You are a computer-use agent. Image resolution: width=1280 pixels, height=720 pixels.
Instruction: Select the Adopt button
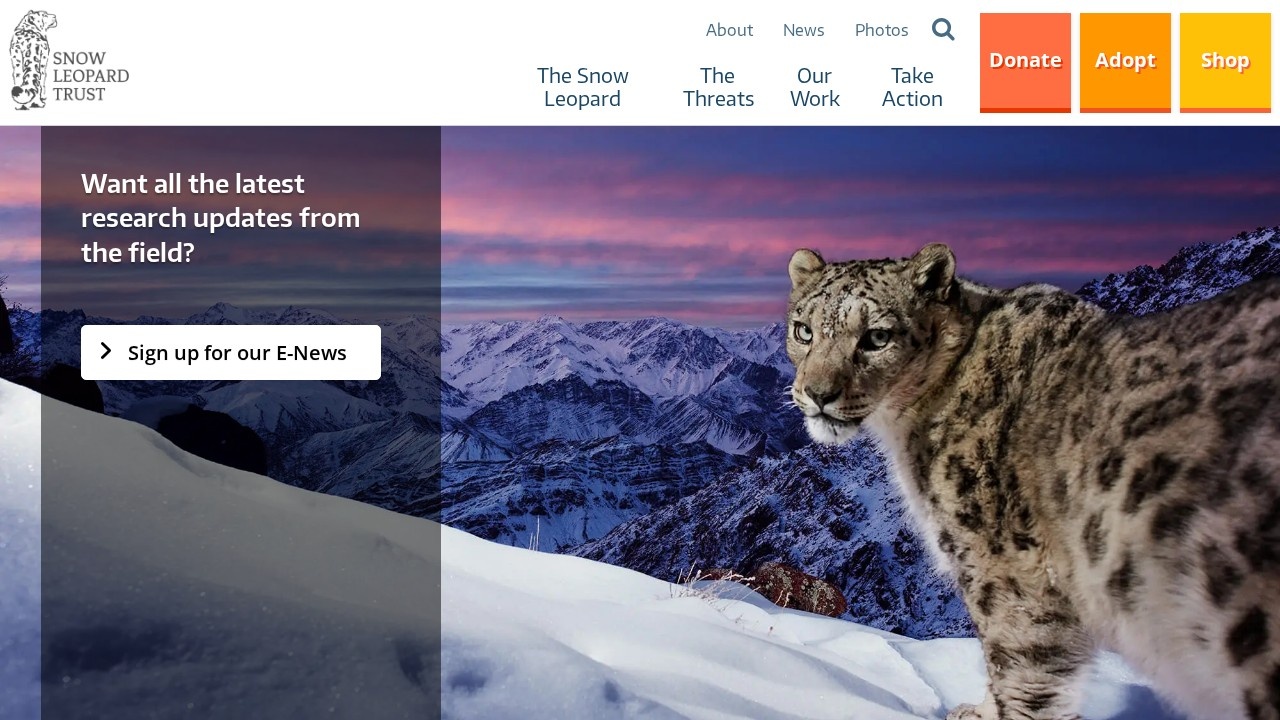pos(1125,62)
